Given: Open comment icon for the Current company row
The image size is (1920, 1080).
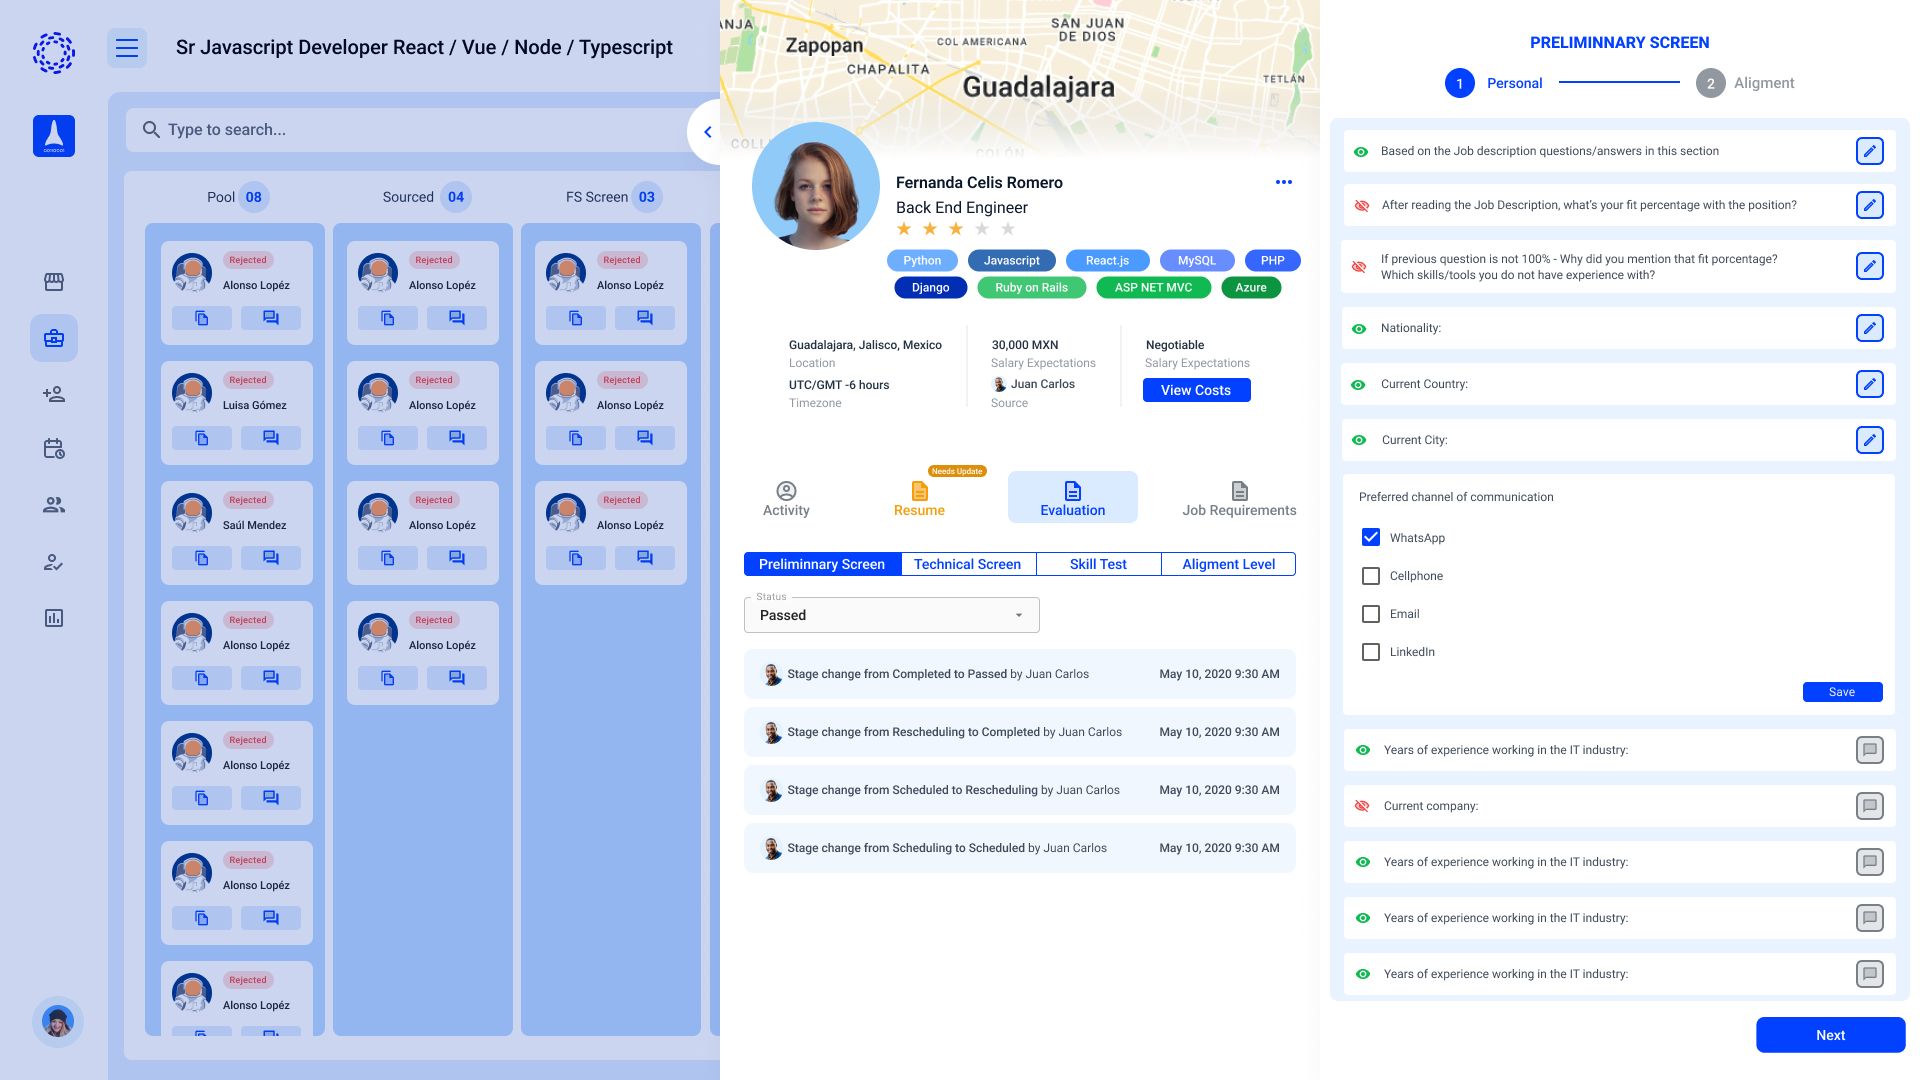Looking at the screenshot, I should click(1869, 806).
